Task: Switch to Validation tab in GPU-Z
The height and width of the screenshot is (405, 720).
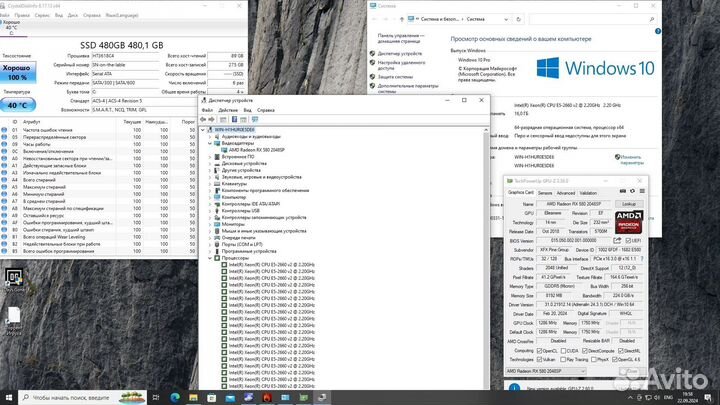Action: pyautogui.click(x=588, y=193)
